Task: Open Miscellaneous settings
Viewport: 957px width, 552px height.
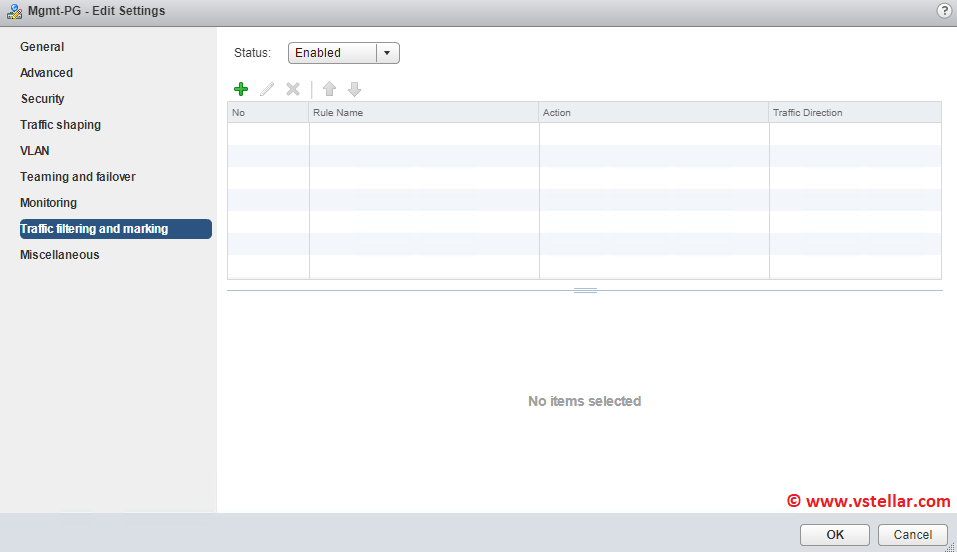Action: (60, 255)
